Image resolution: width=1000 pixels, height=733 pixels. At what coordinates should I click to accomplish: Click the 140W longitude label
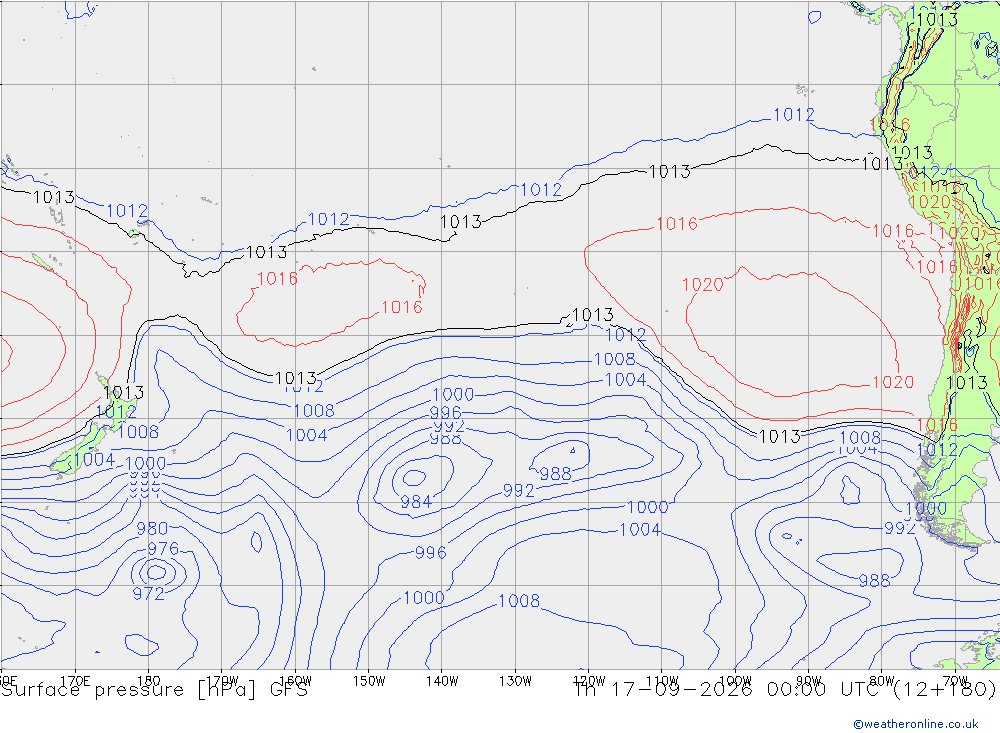[x=442, y=681]
